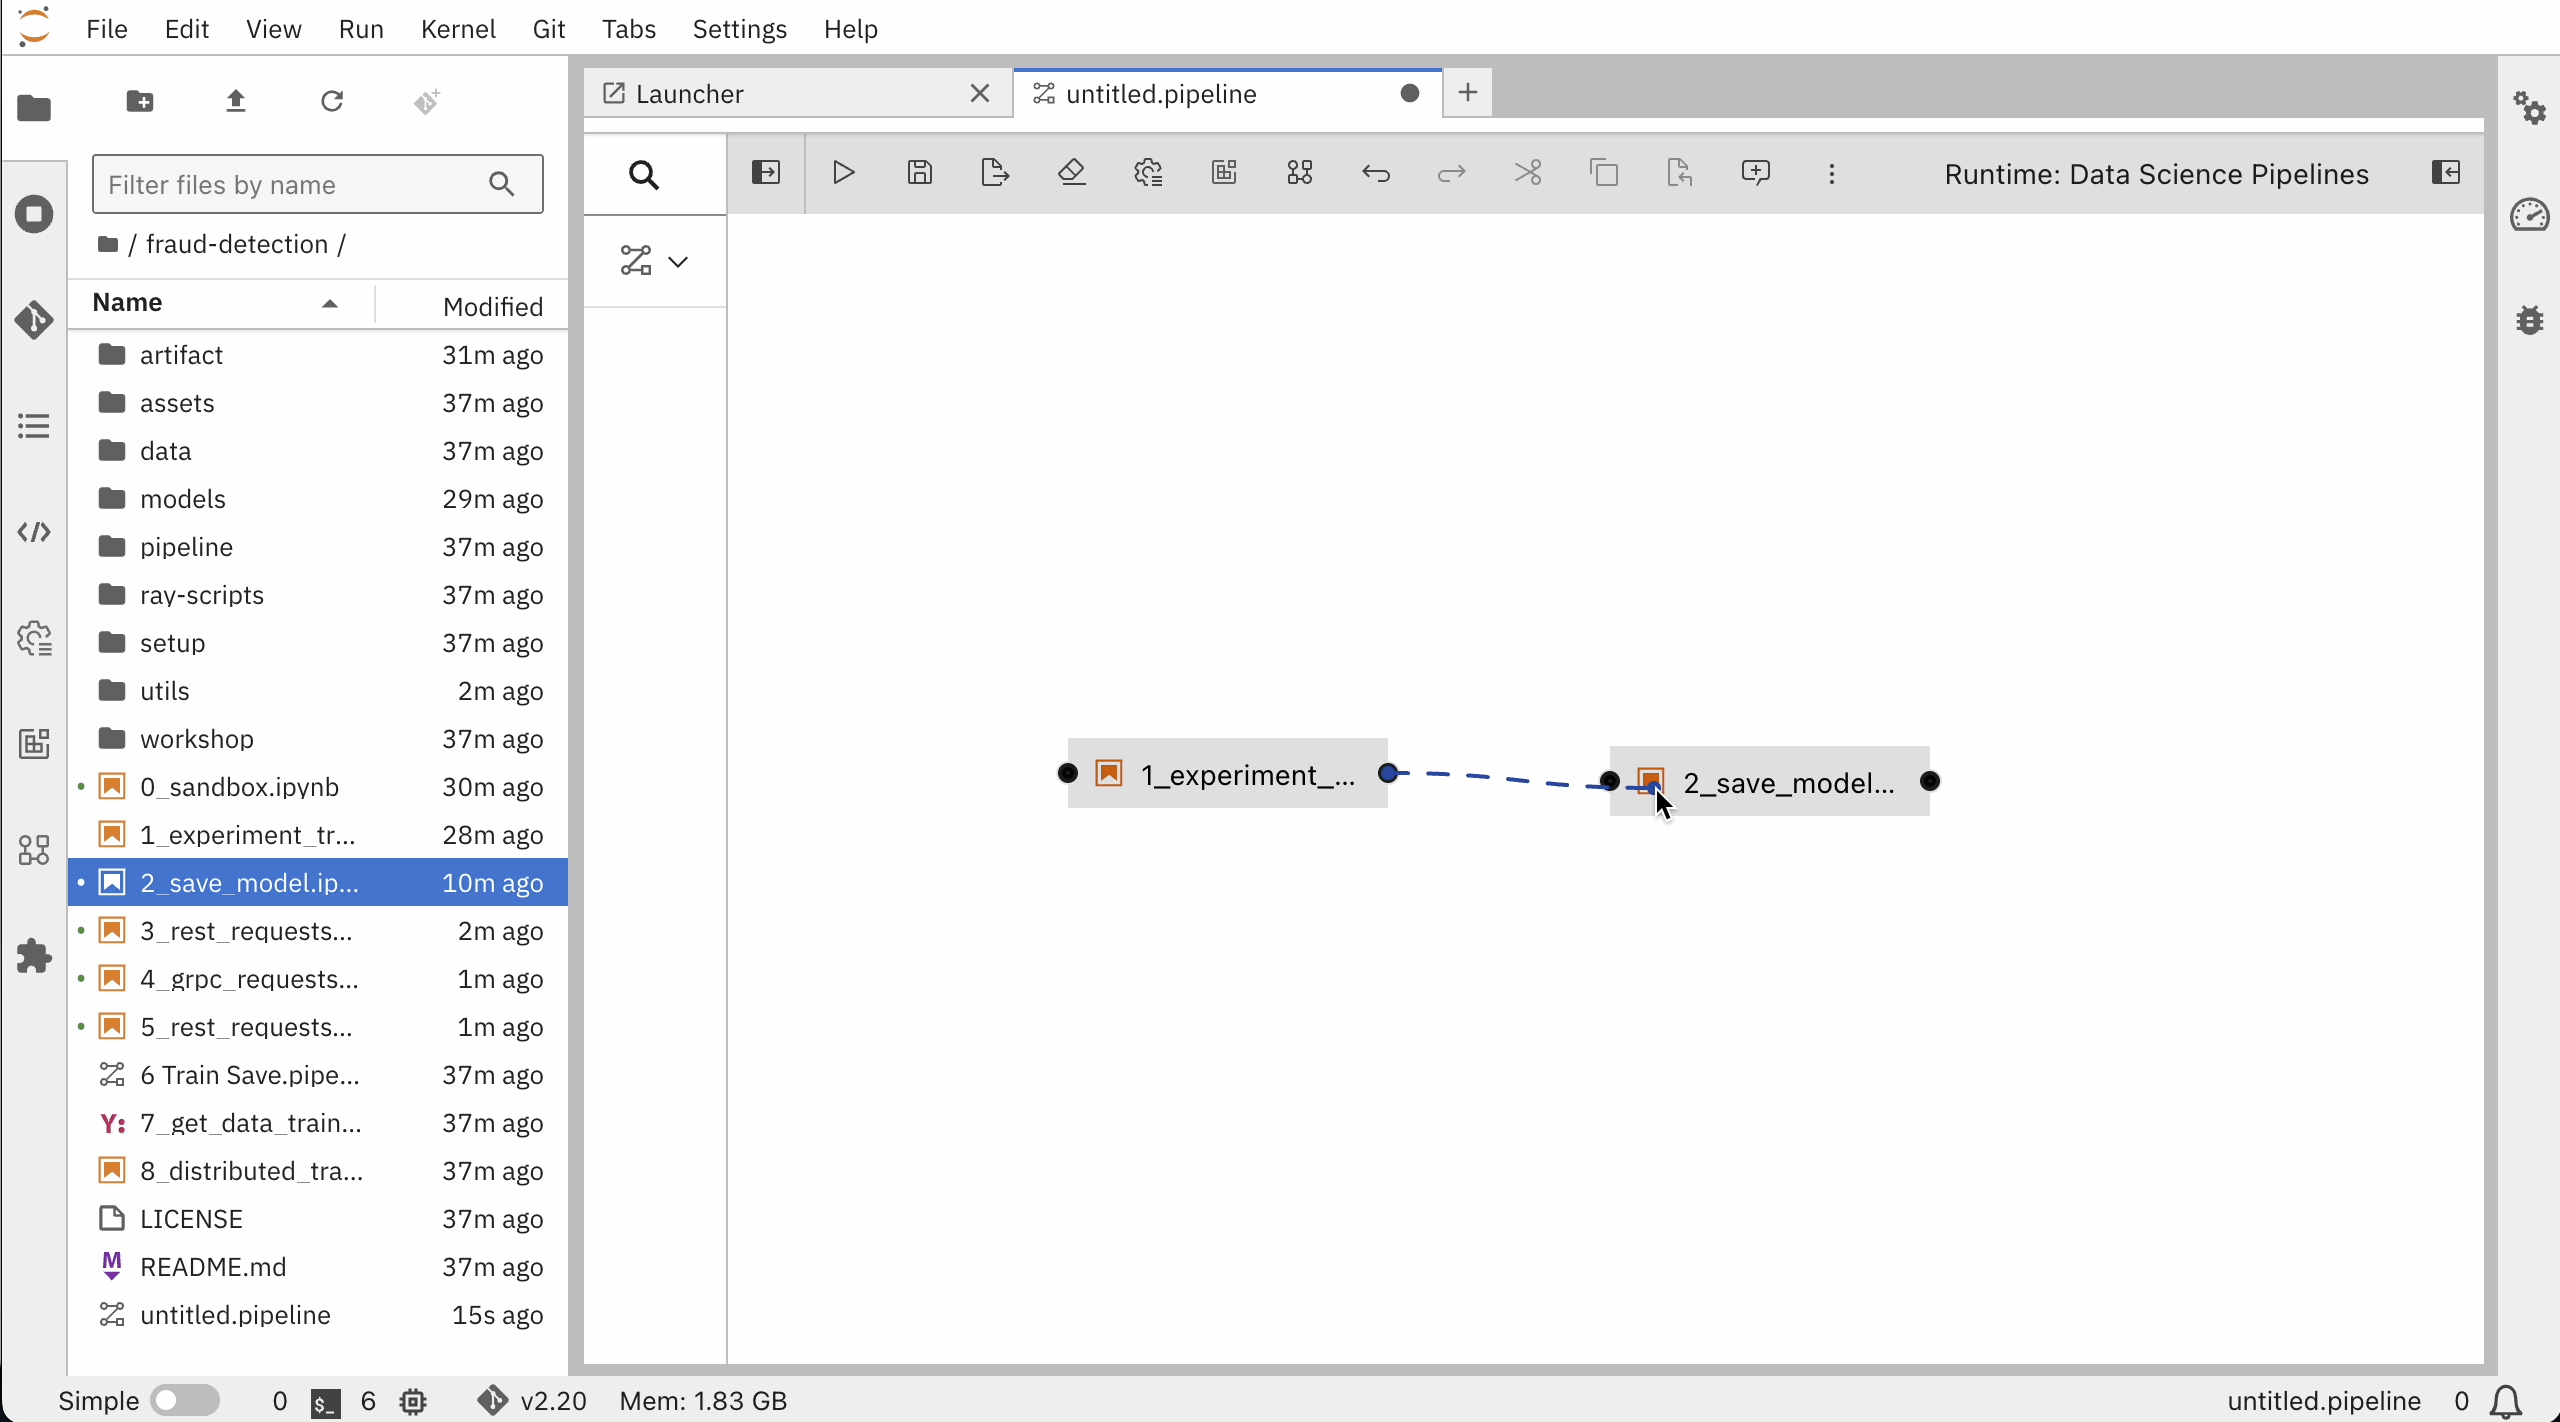Open the Runtimes icon in the toolbar
The width and height of the screenshot is (2560, 1422).
point(1147,173)
